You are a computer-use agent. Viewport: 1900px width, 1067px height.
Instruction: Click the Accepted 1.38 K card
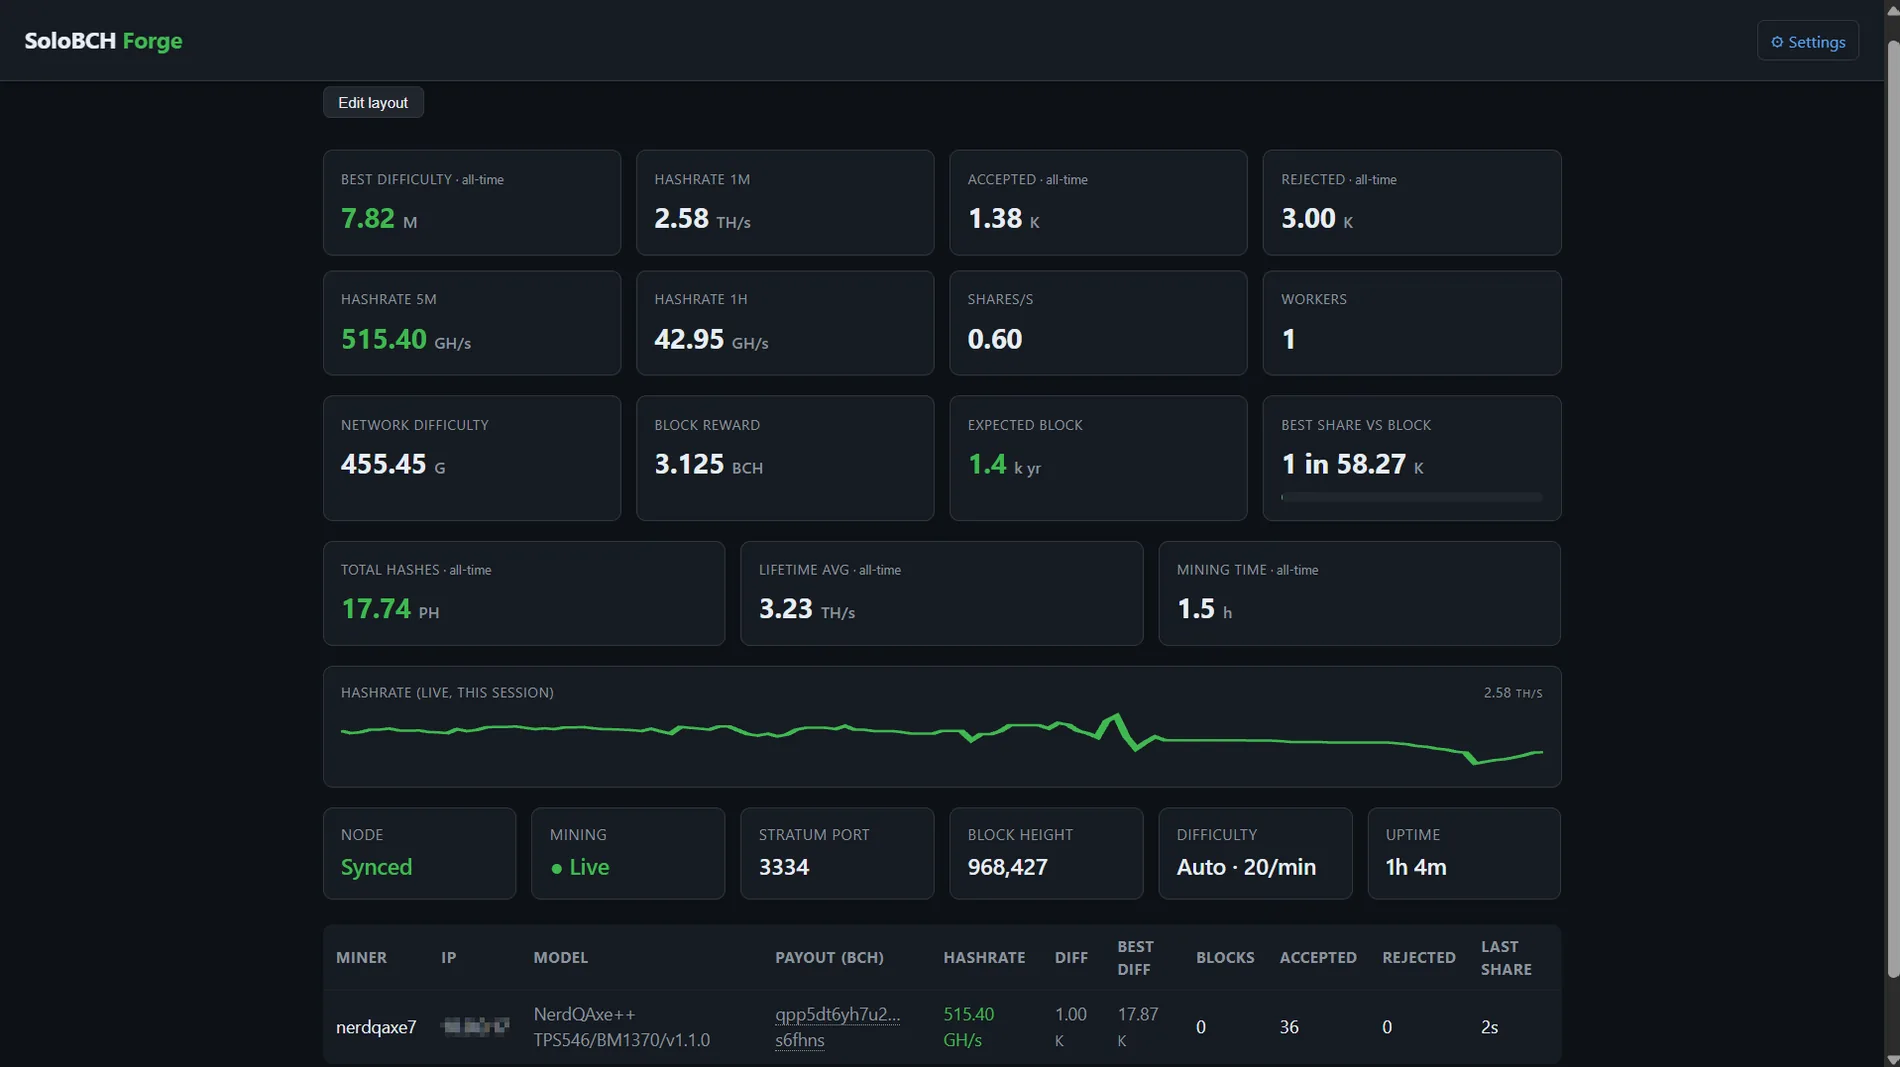(x=1098, y=203)
